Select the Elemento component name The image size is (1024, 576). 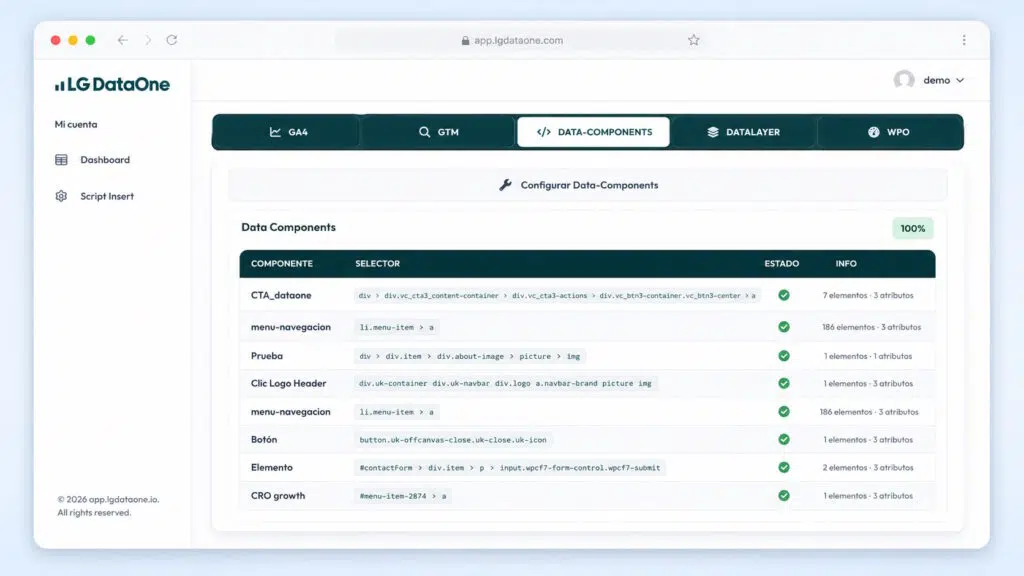coord(272,468)
